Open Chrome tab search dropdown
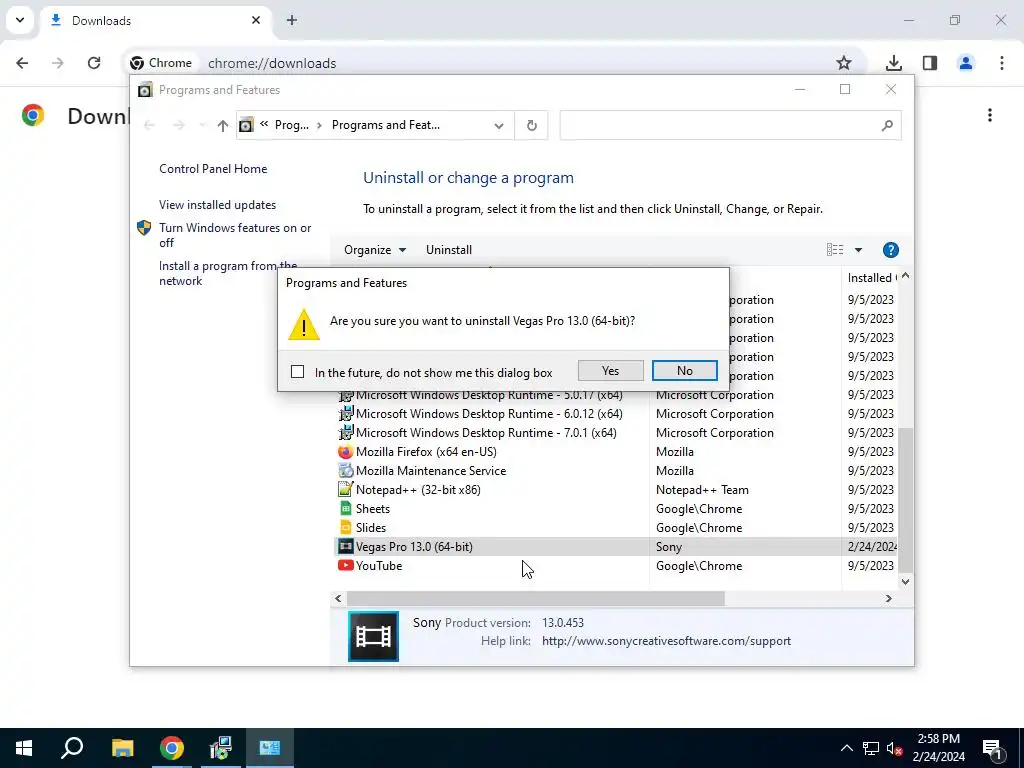 (x=20, y=20)
